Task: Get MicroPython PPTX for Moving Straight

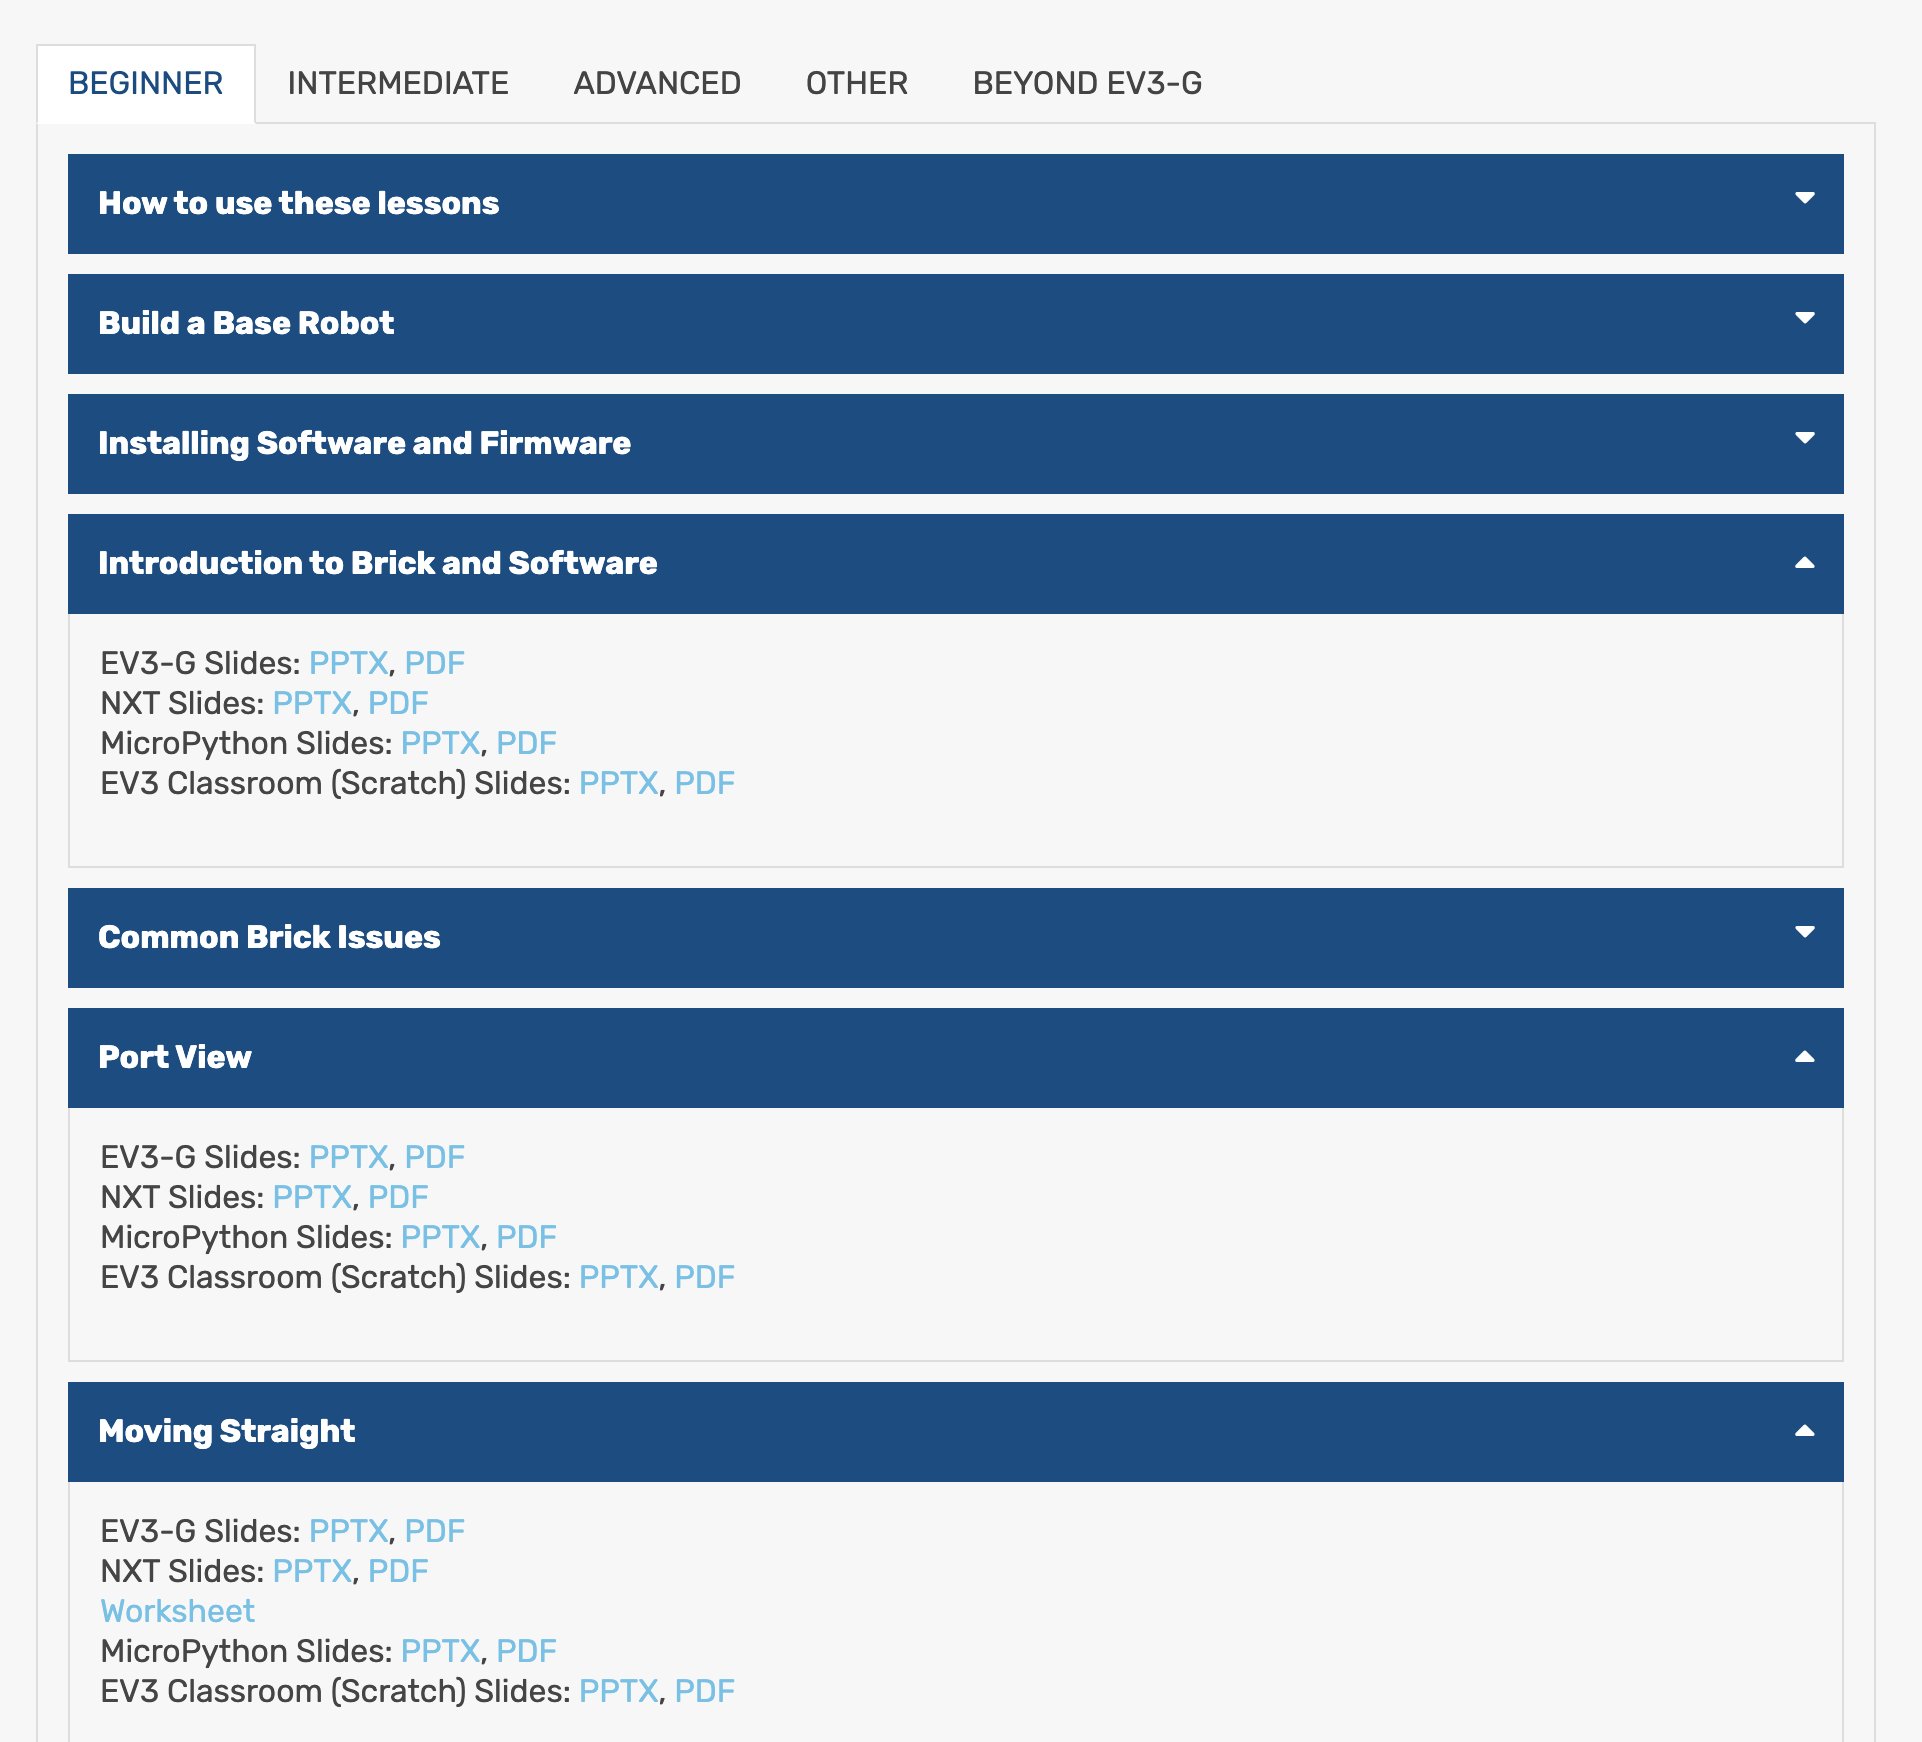Action: [x=440, y=1651]
